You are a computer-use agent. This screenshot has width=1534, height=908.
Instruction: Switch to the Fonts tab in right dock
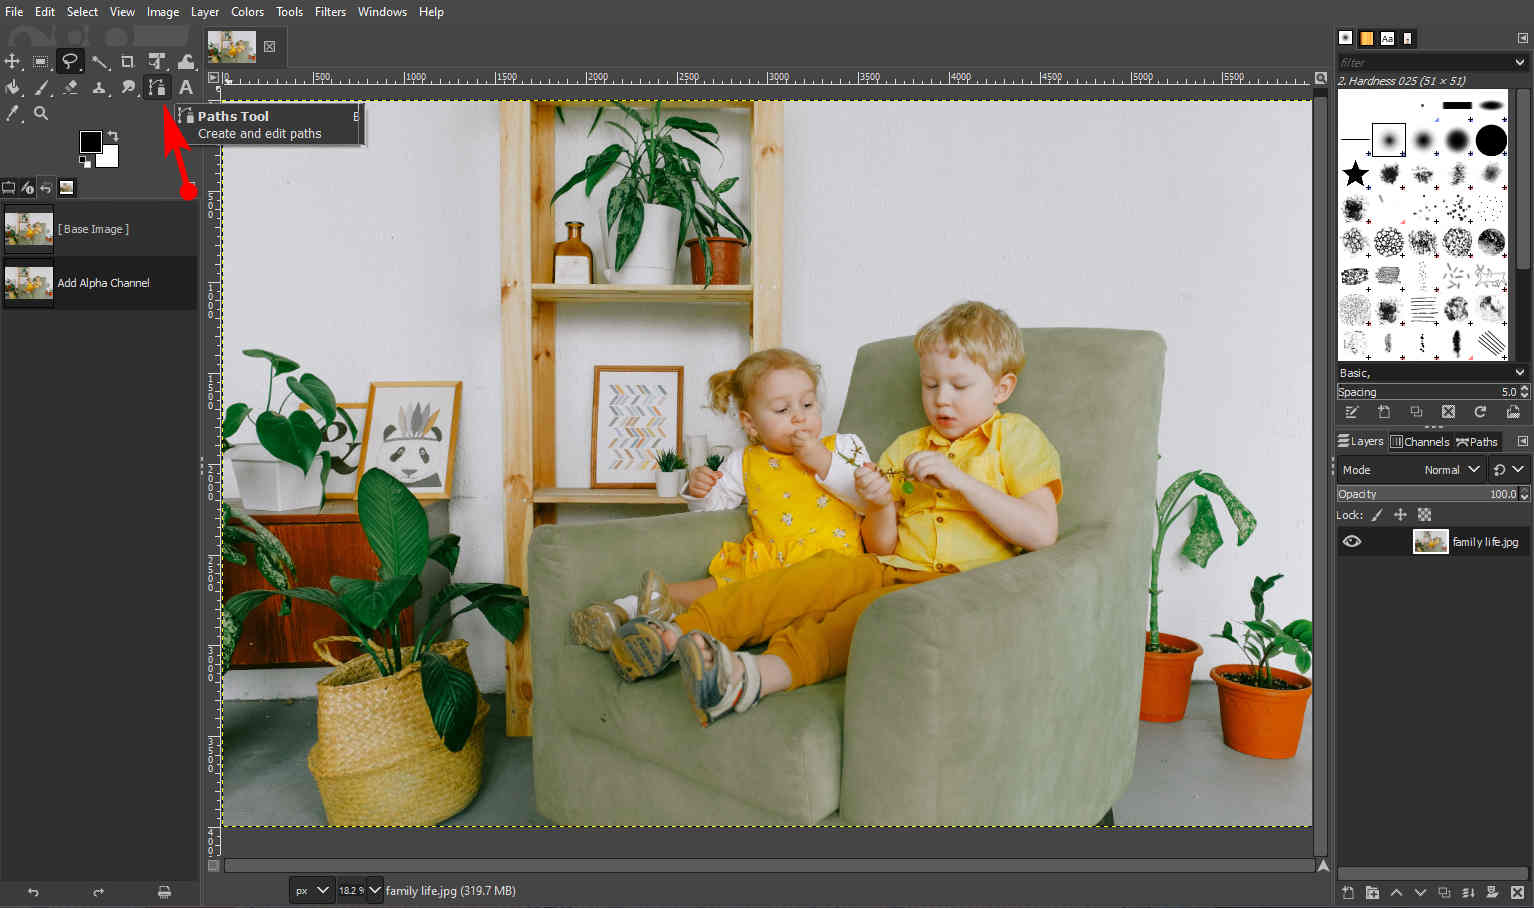[1387, 38]
